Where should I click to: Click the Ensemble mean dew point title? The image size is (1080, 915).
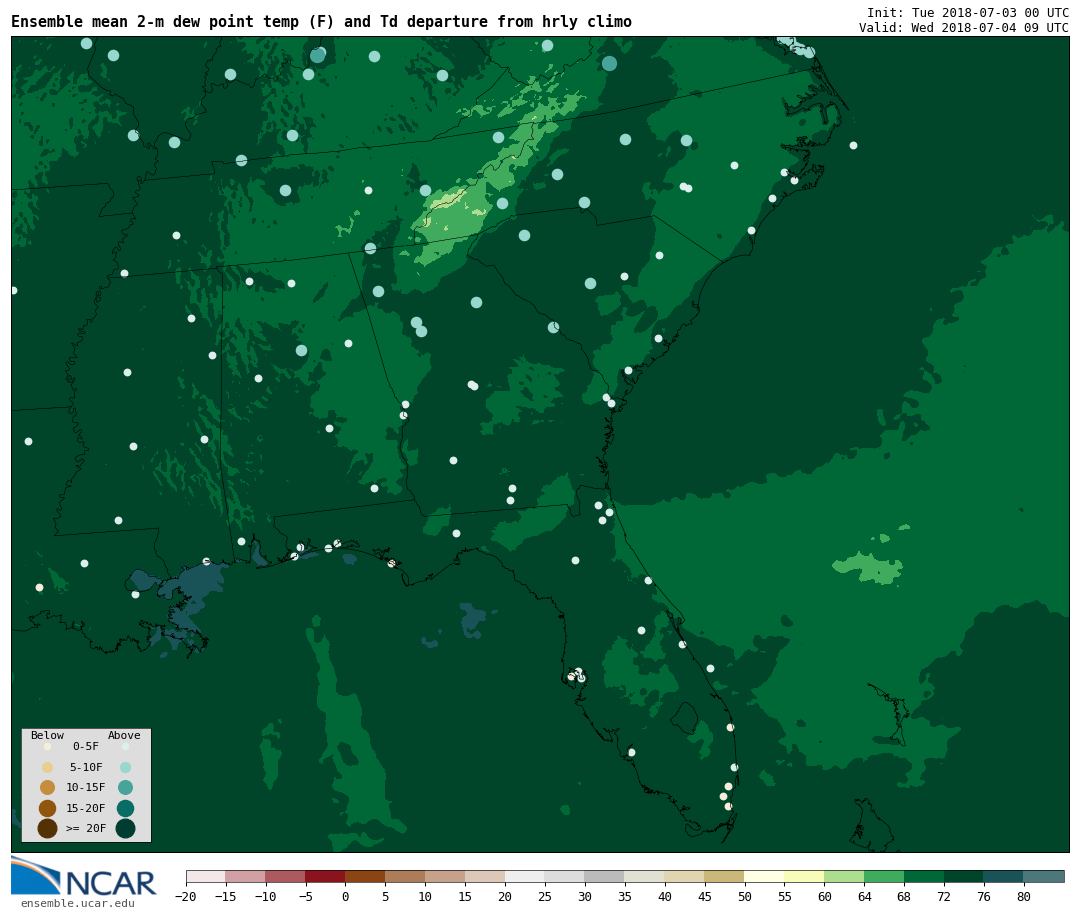[321, 22]
